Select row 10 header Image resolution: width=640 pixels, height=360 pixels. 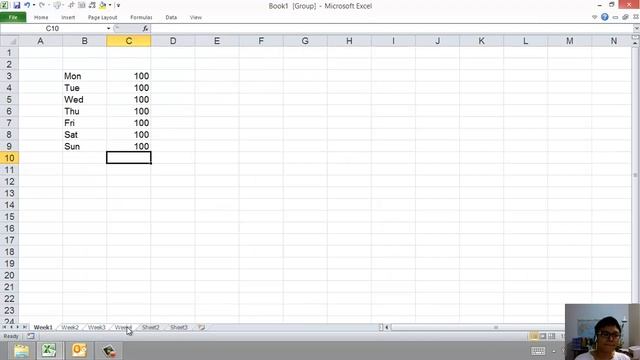(9, 158)
